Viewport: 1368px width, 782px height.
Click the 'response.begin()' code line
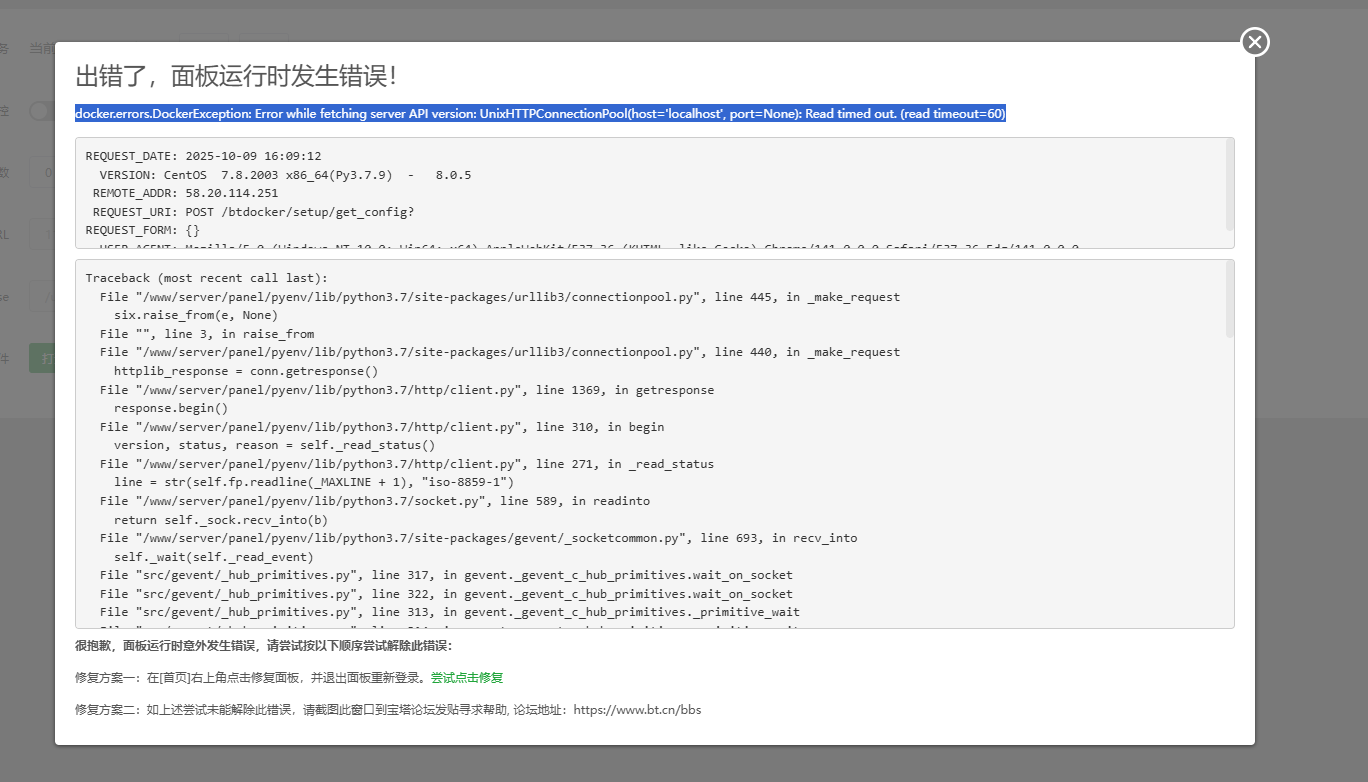pos(171,408)
